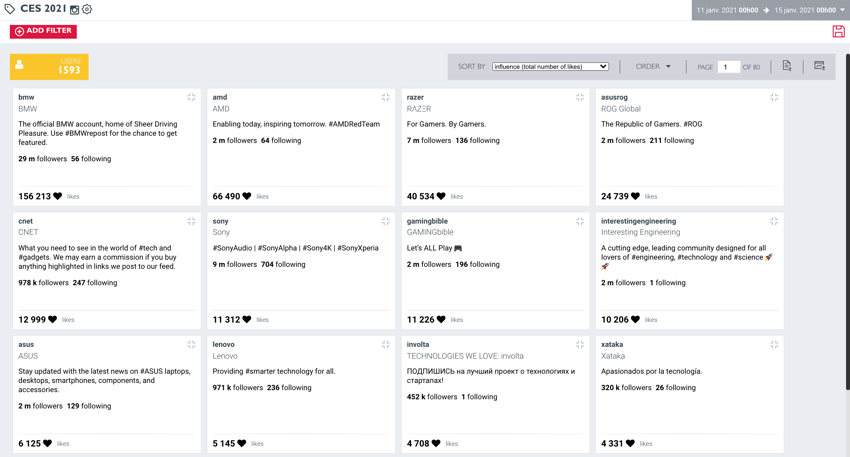This screenshot has width=850, height=457.
Task: Open the settings gear next to CES 2021
Action: [x=87, y=10]
